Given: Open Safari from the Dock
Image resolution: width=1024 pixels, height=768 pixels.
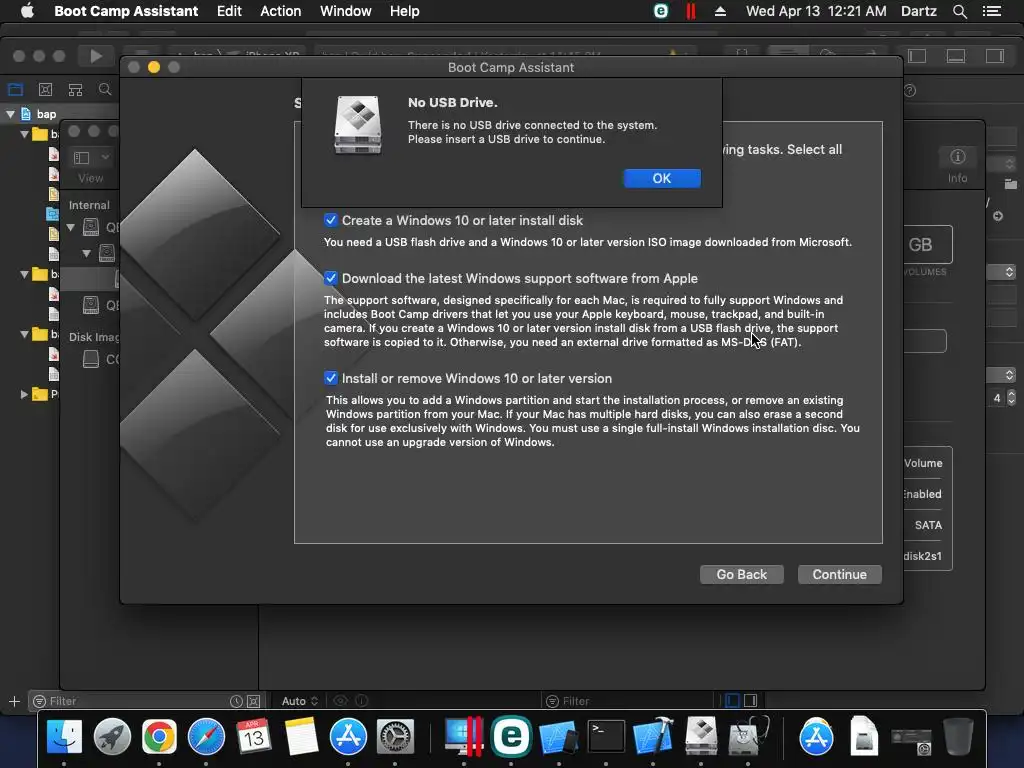Looking at the screenshot, I should click(x=206, y=736).
